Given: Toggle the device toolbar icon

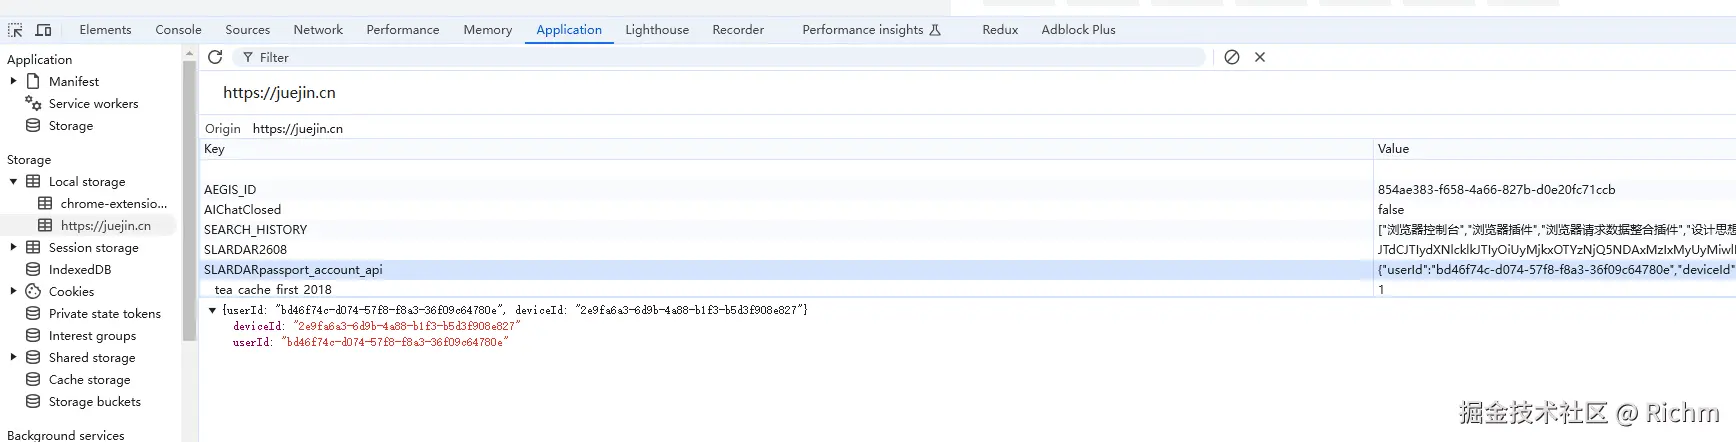Looking at the screenshot, I should click(44, 30).
